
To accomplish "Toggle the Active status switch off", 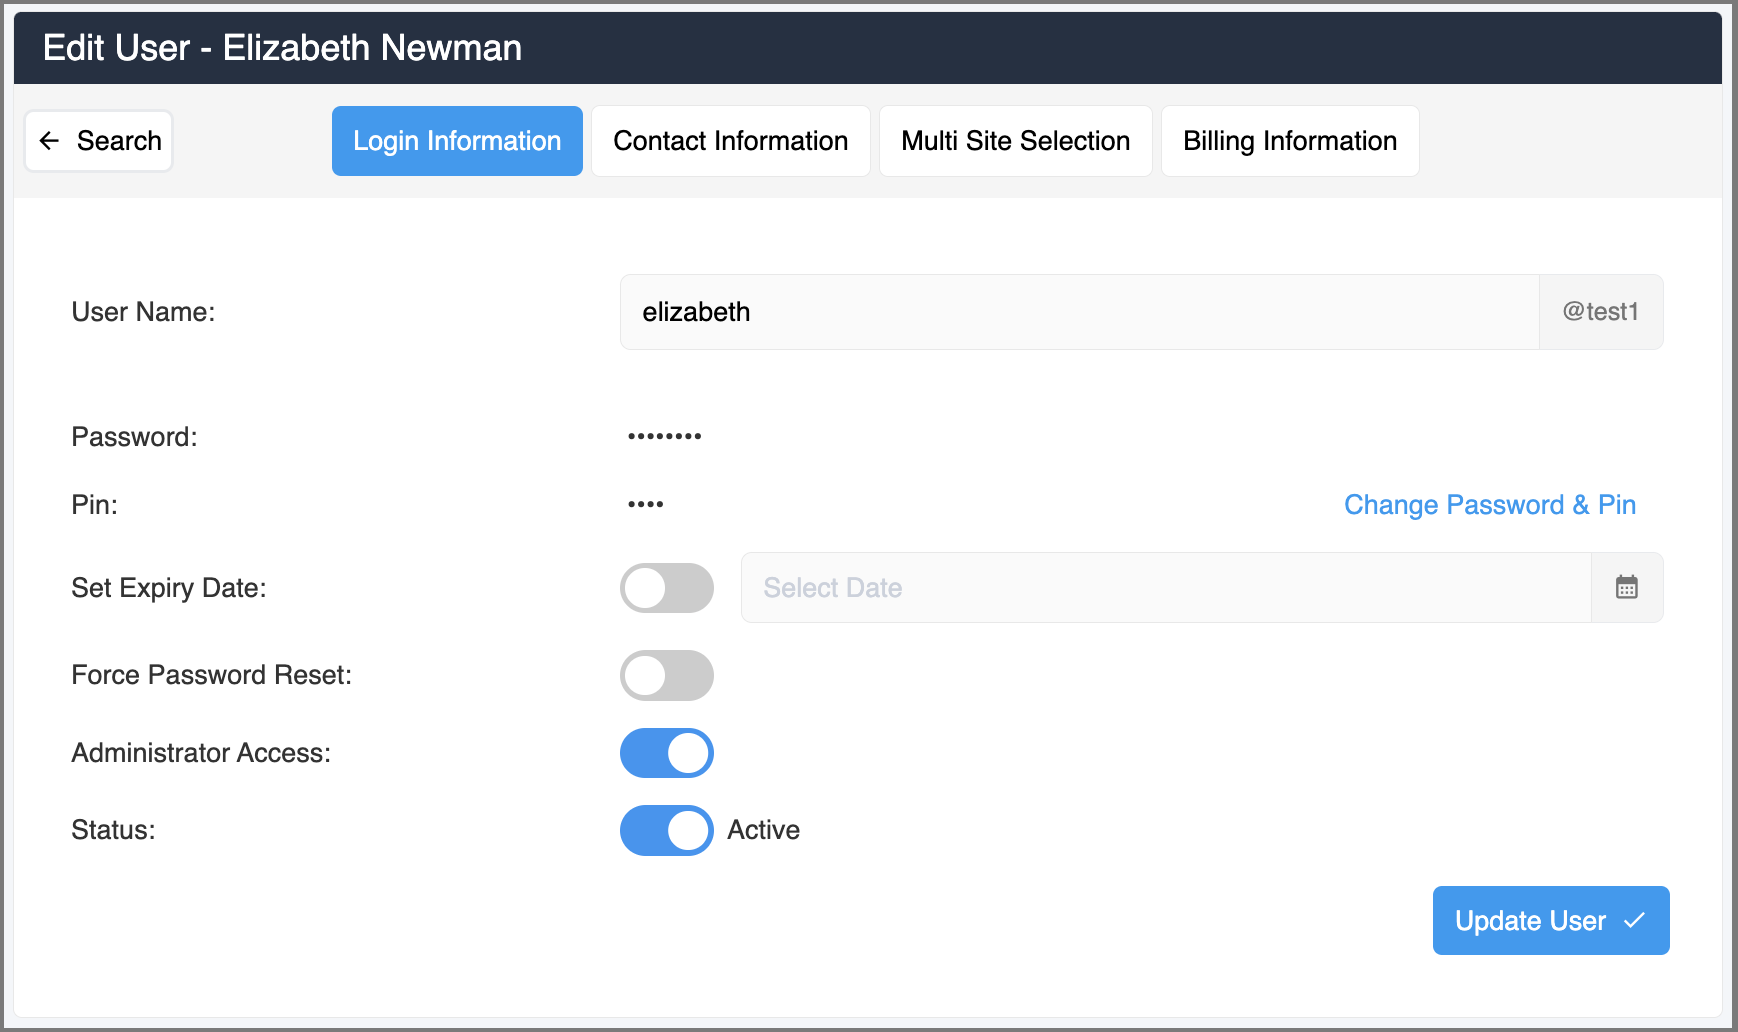I will (x=667, y=830).
